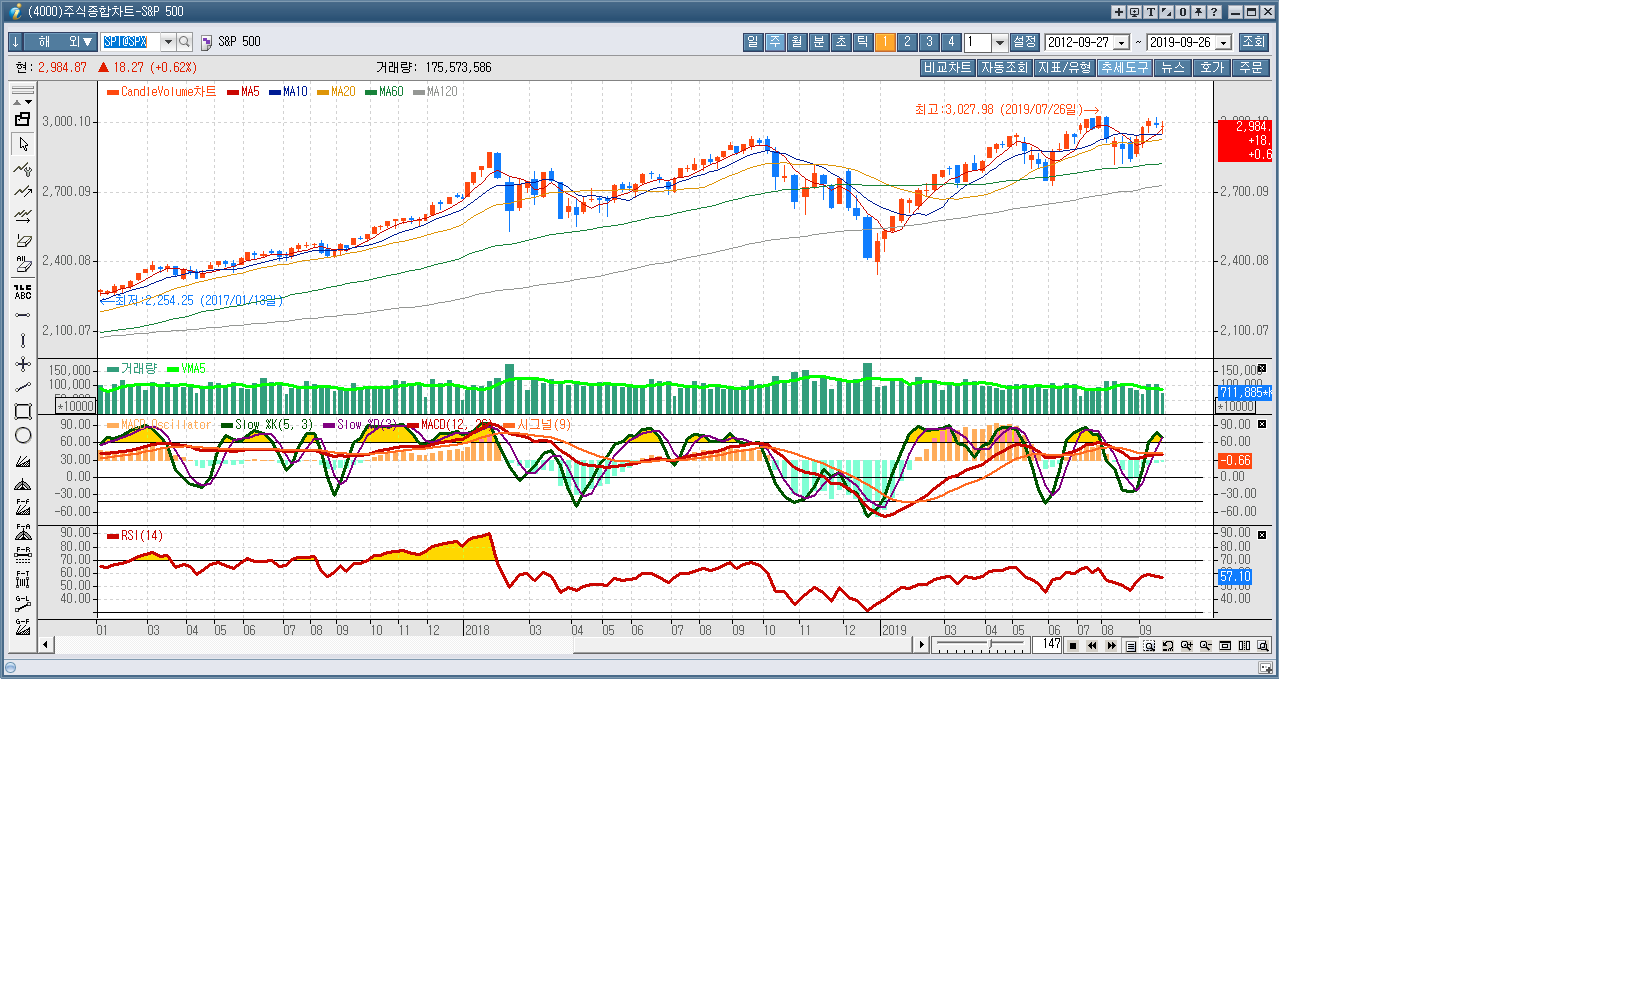Select preset number 4 button
1652x986 pixels.
[951, 42]
